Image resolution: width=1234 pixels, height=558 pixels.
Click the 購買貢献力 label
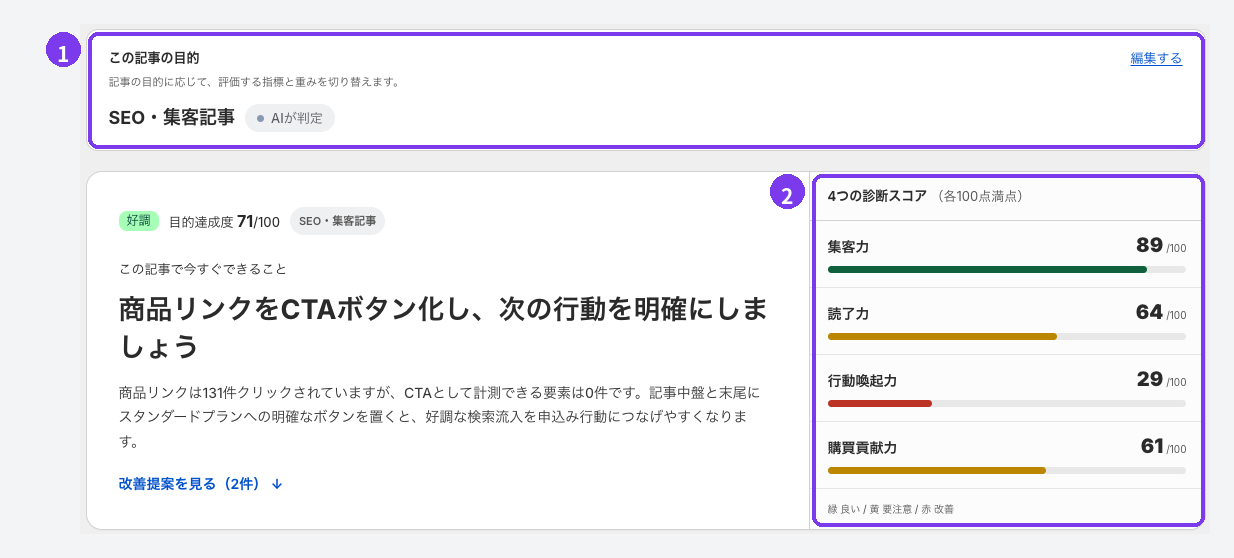[x=862, y=448]
